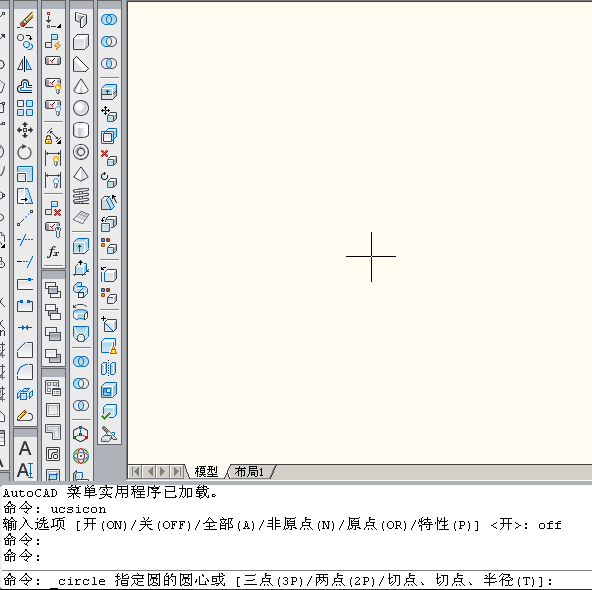The image size is (592, 590).
Task: Click the Auto Constrain icon
Action: tap(53, 42)
